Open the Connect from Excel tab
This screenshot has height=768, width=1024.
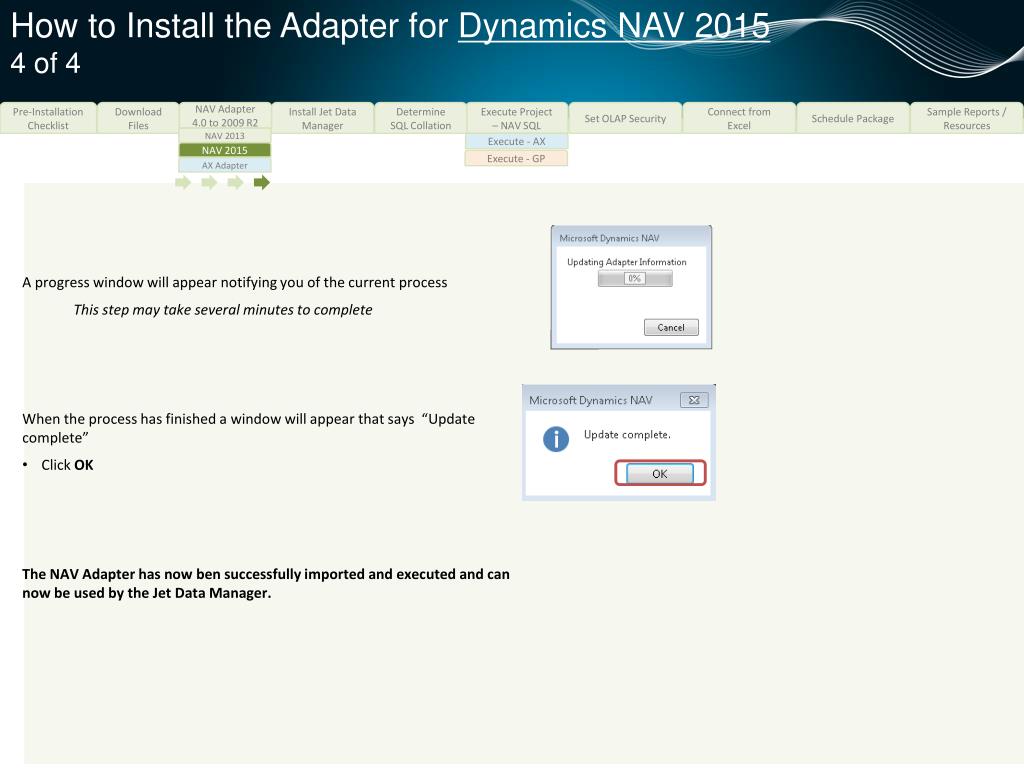pyautogui.click(x=739, y=118)
